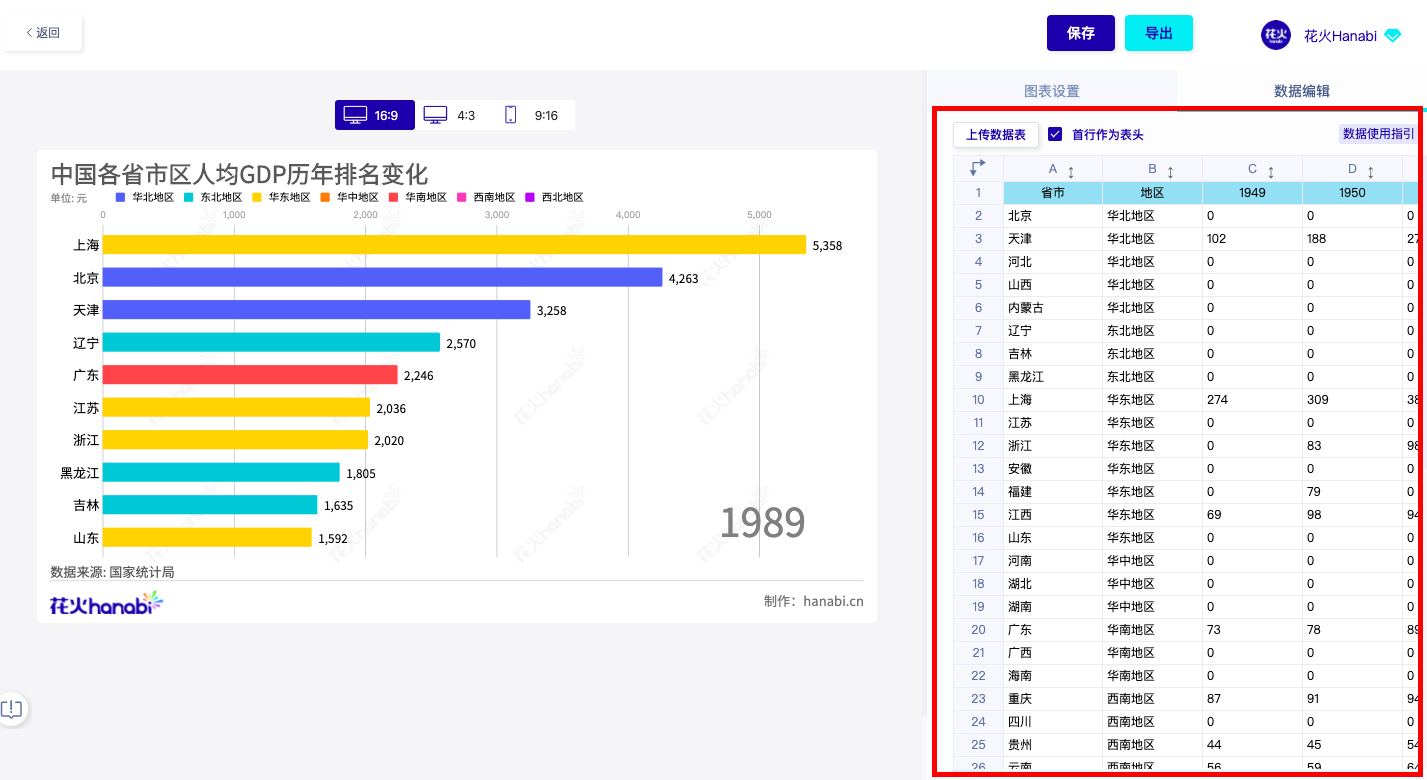1427x780 pixels.
Task: Click the 广东 red bar in the chart
Action: click(x=250, y=375)
